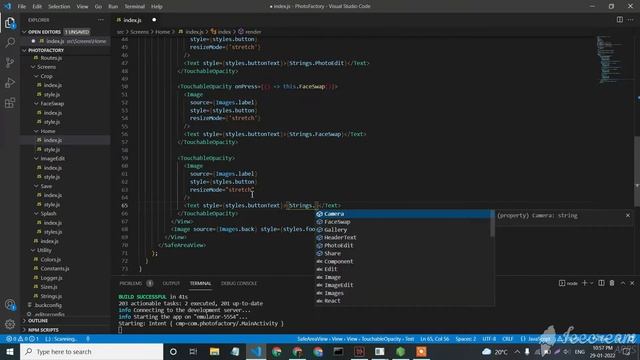Change indentation via Spaces: 2 status
Screen dimensions: 640x360
[466, 339]
